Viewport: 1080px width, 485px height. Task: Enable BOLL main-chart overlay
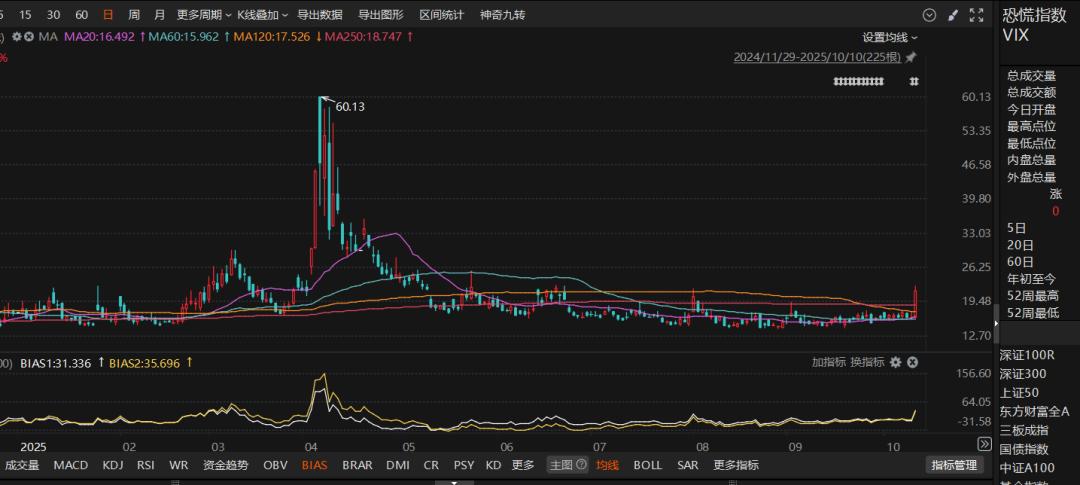tap(647, 465)
